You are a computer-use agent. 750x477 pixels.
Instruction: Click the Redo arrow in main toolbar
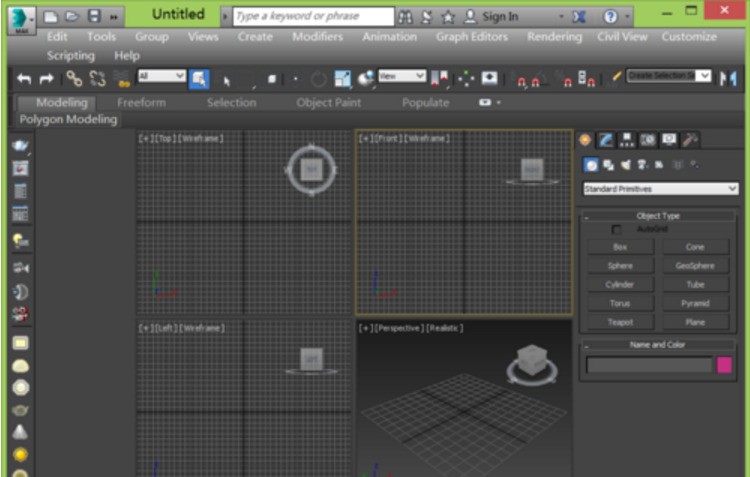click(47, 78)
